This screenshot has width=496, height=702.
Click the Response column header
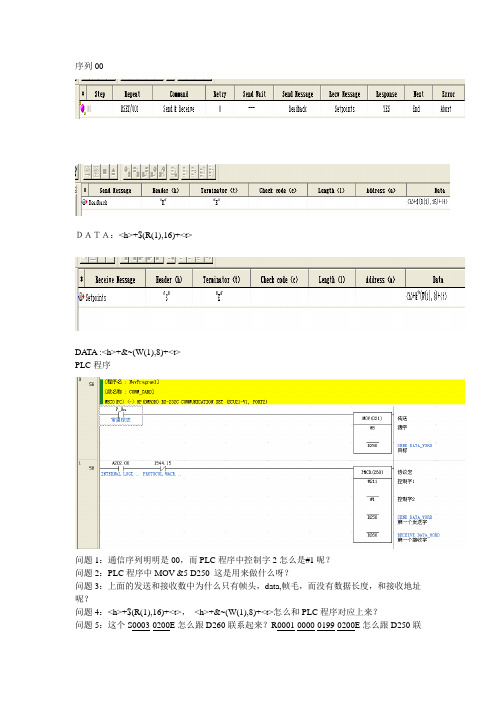(386, 94)
